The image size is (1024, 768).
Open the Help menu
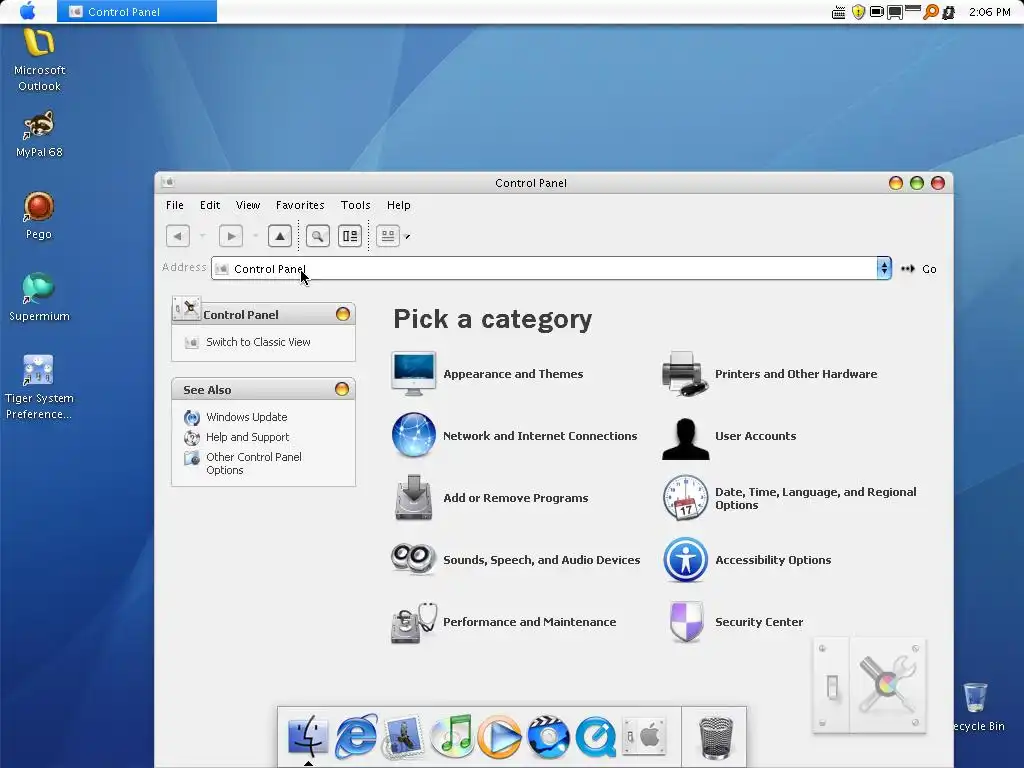(398, 205)
